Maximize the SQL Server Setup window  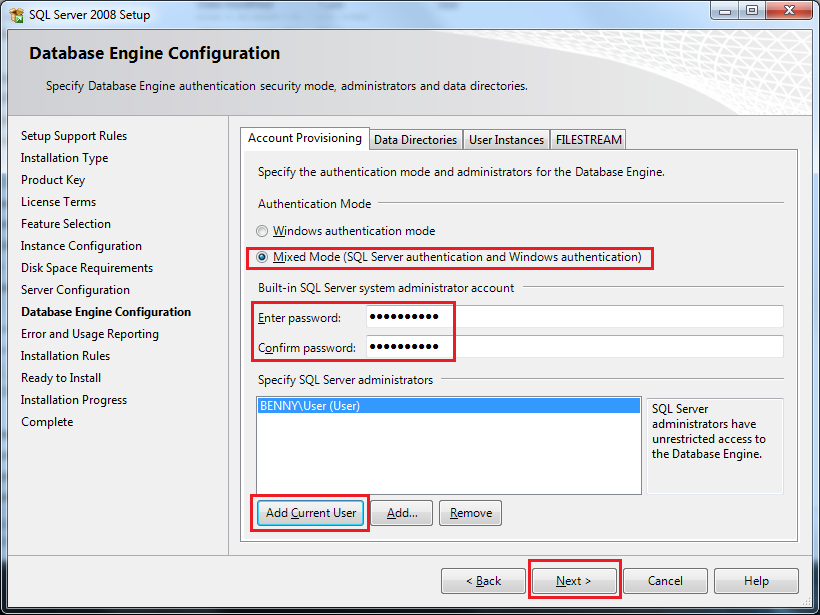point(751,11)
